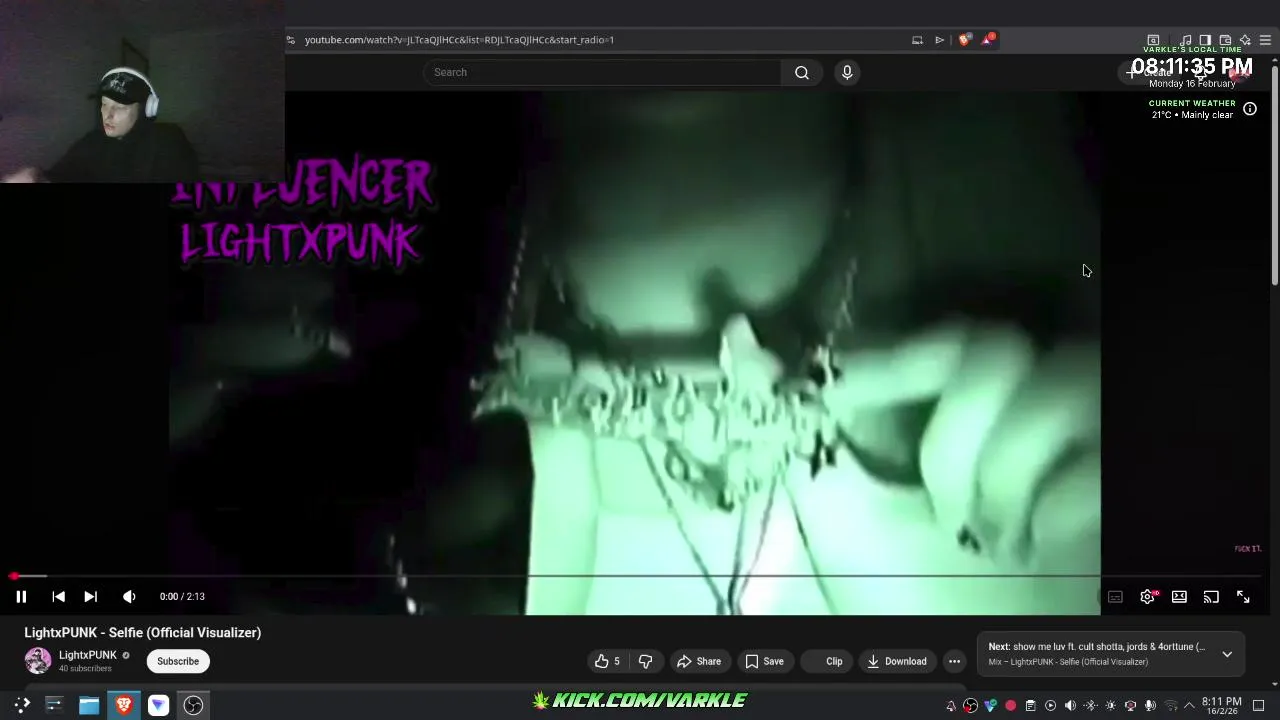Open the LightxPUNK channel avatar
The width and height of the screenshot is (1280, 720).
(x=38, y=661)
